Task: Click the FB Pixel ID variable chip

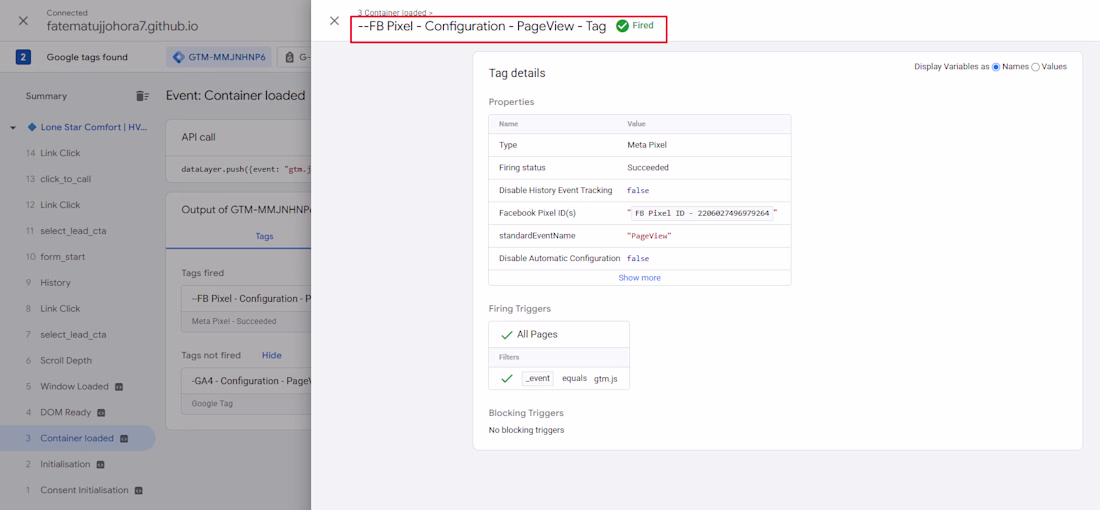Action: coord(702,213)
